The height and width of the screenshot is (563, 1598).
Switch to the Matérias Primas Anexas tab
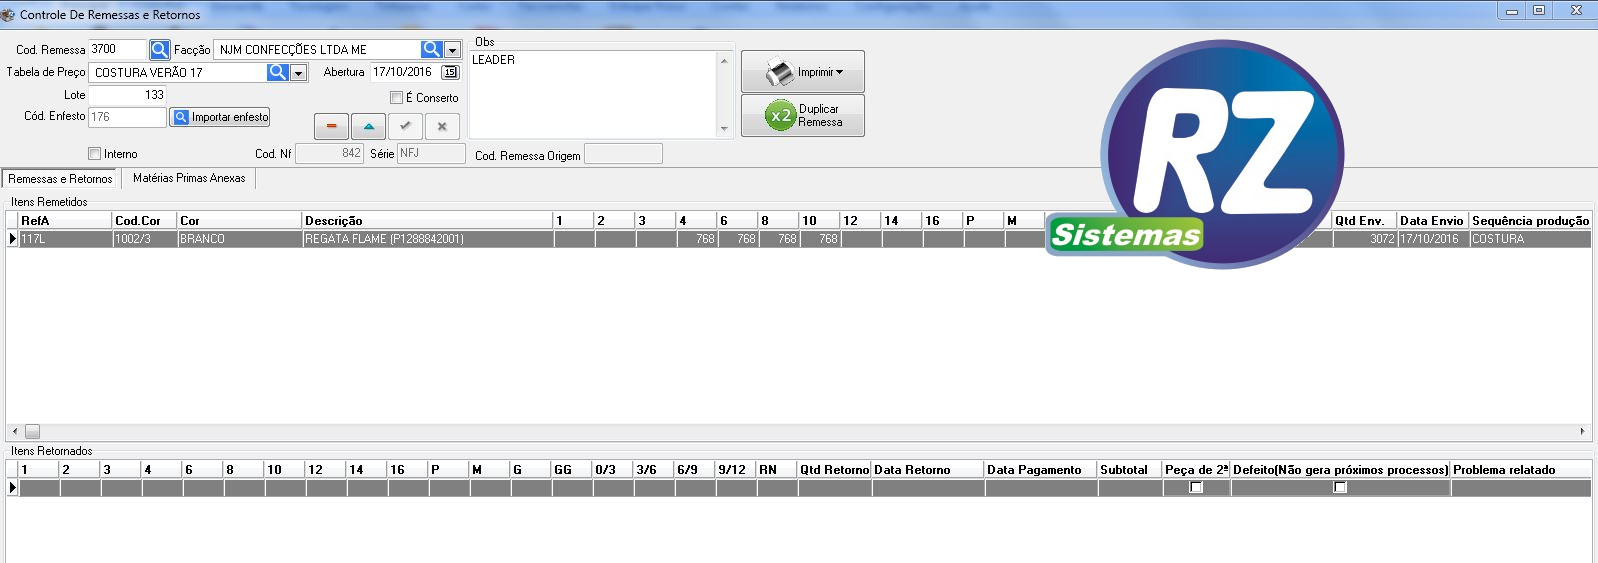pos(189,178)
